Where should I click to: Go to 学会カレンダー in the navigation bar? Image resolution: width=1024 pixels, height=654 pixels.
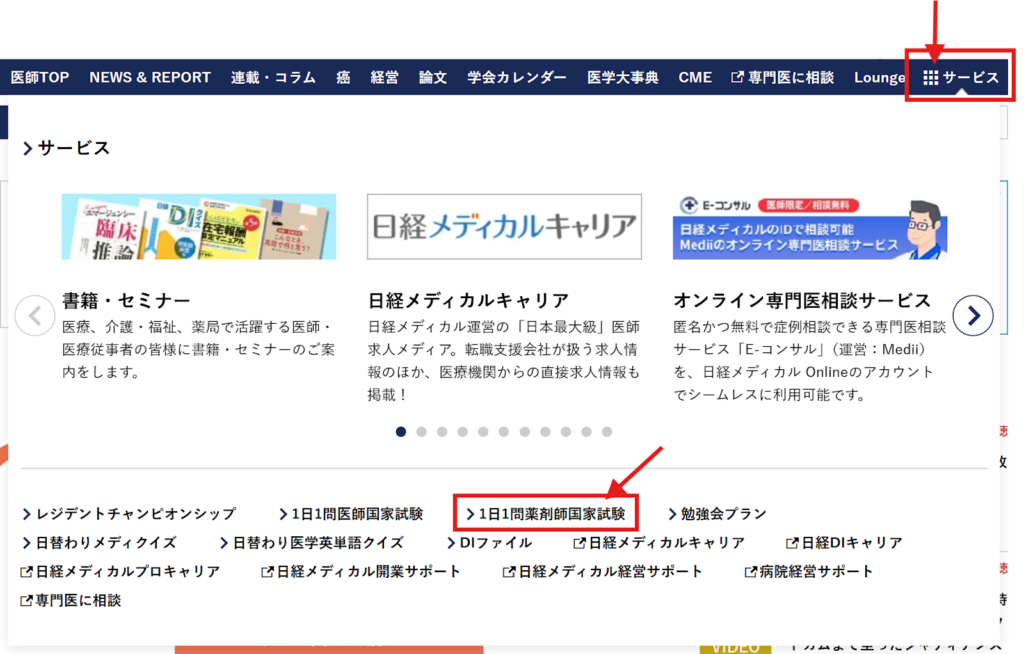(516, 78)
